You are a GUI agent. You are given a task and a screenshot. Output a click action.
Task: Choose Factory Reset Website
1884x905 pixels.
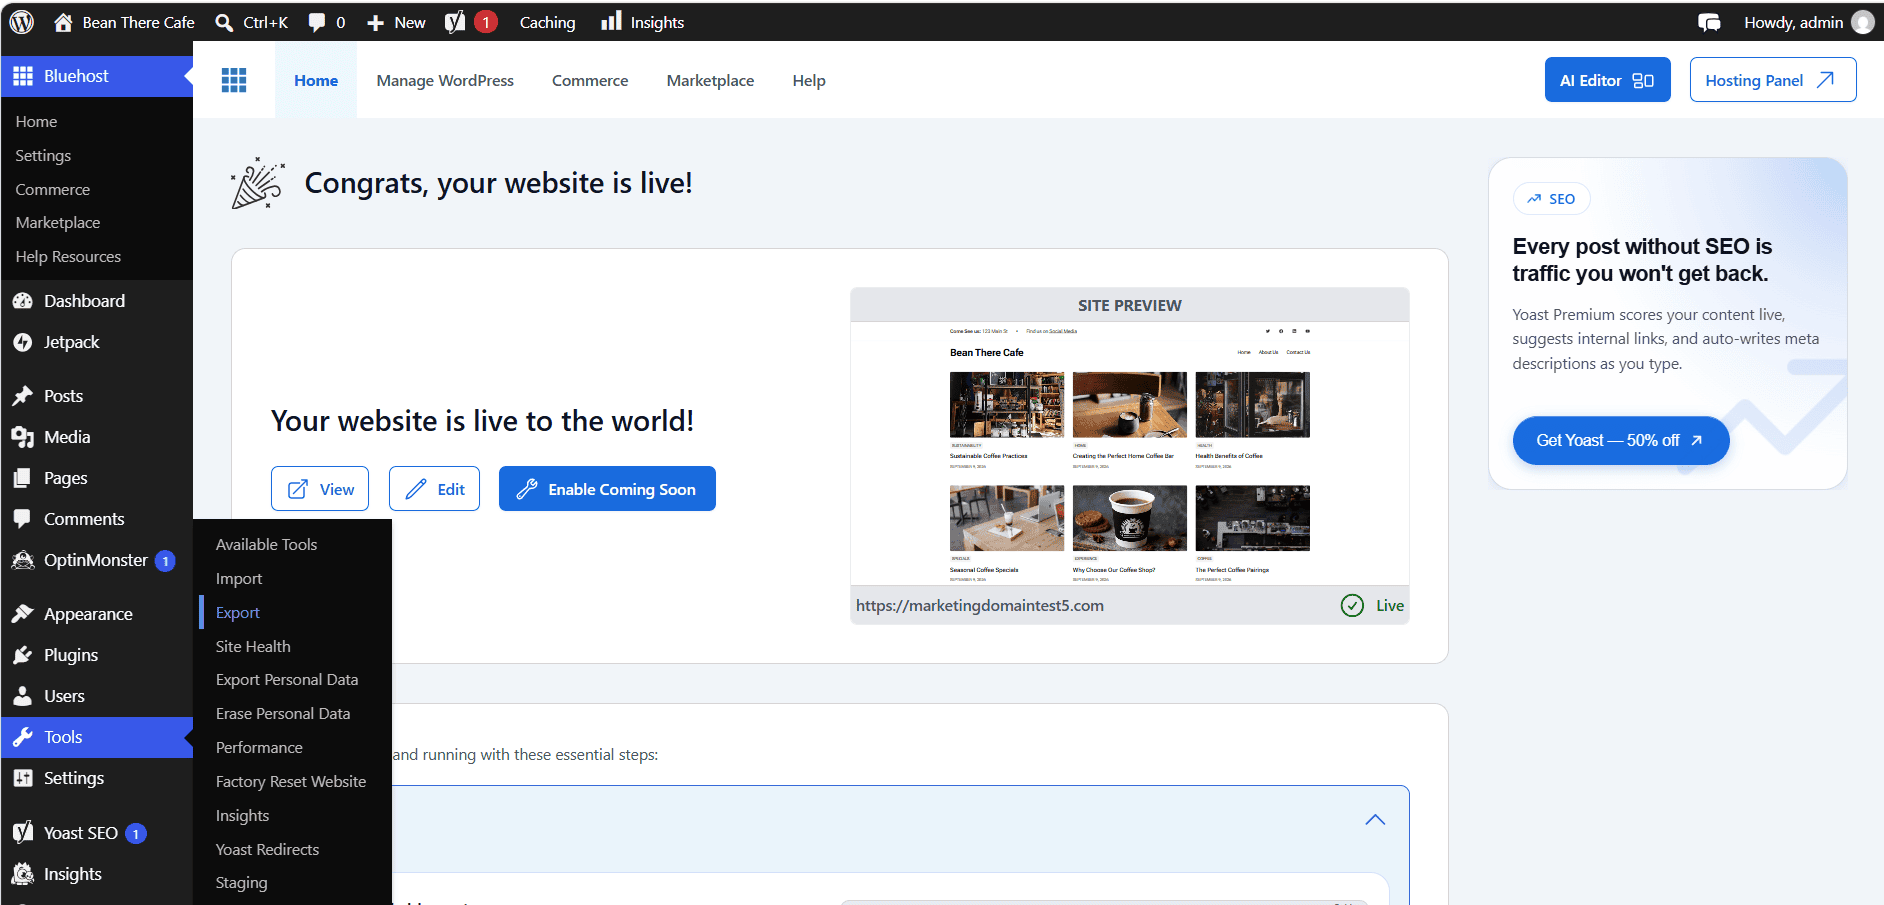(291, 782)
